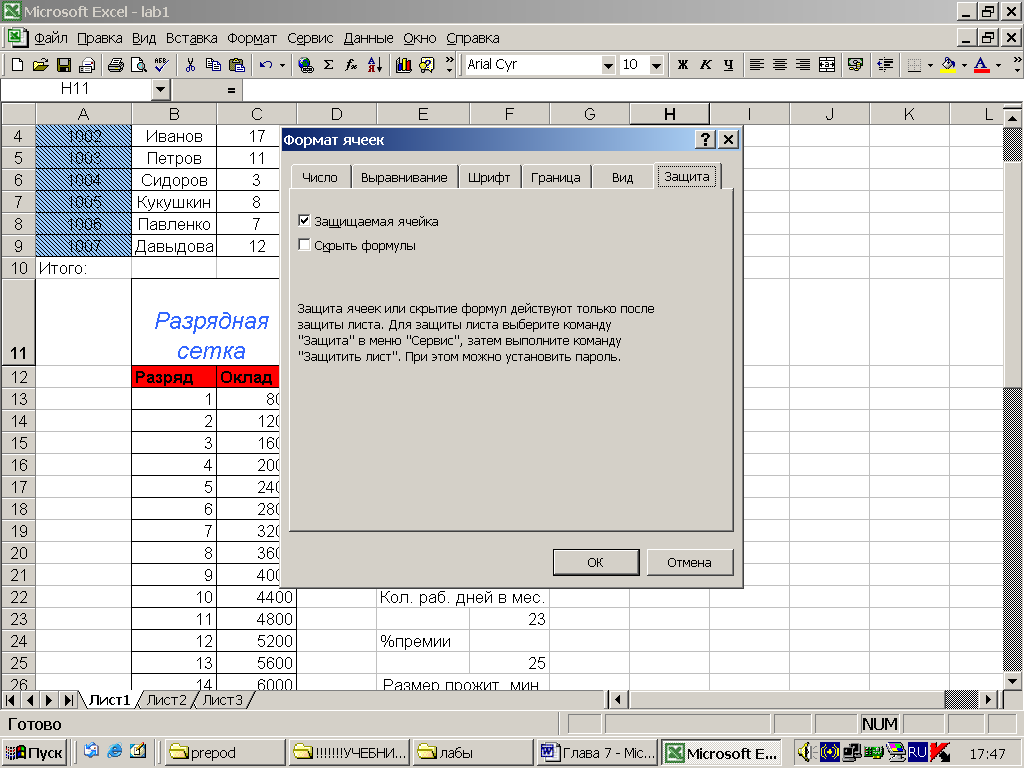Viewport: 1024px width, 768px height.
Task: Click the Font Color red A swatch
Action: (982, 65)
